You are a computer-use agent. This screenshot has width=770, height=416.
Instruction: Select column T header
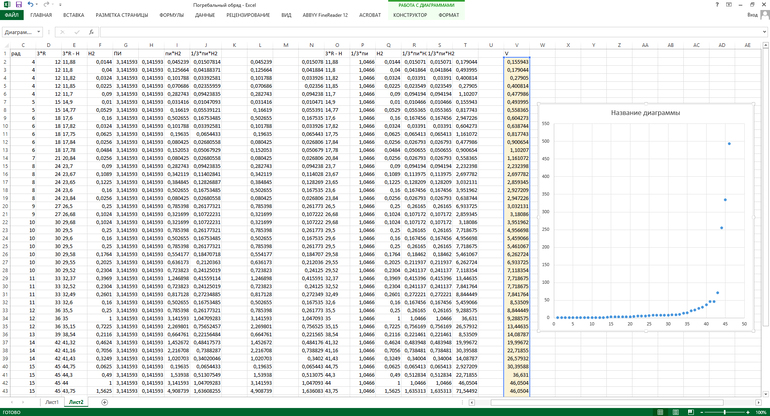coord(465,45)
